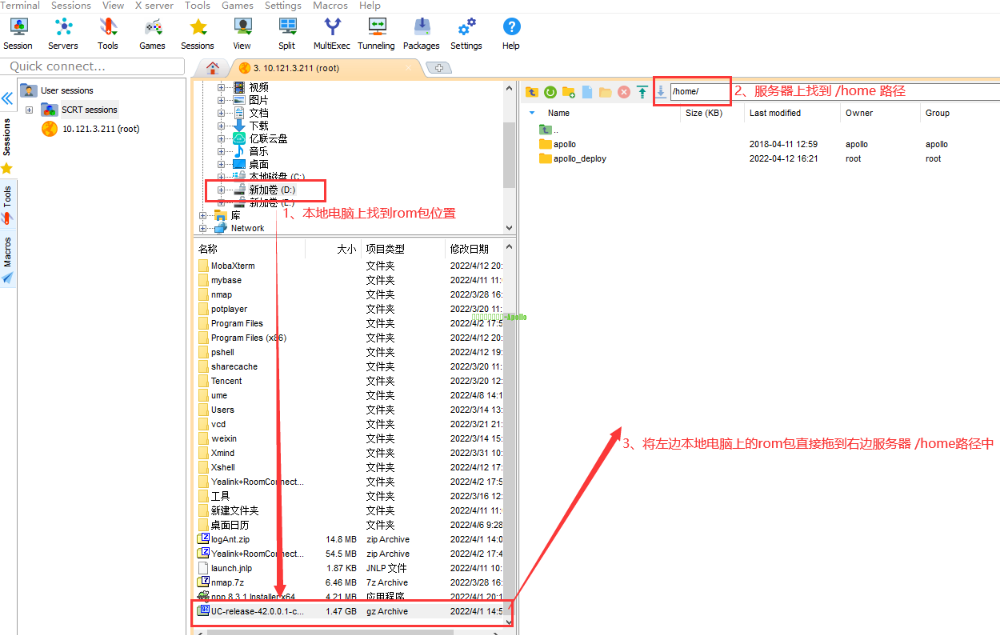Click the new folder icon in remote panel
Screen dimensions: 1000x635
568,92
